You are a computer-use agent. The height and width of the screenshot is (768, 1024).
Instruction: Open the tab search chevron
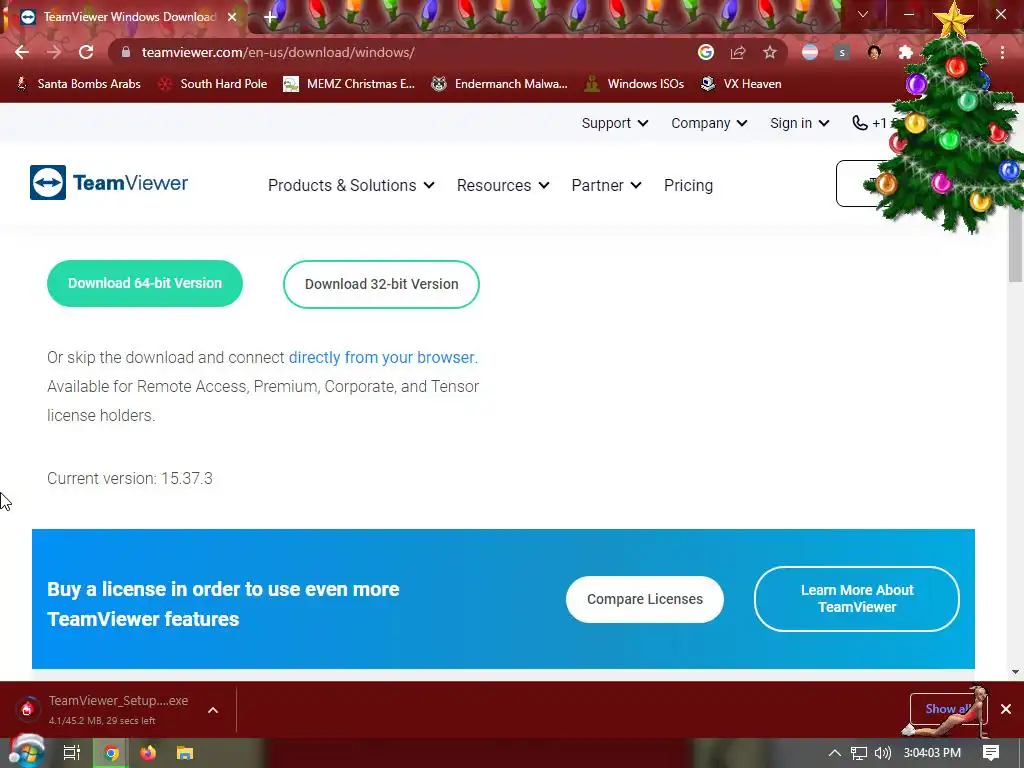(x=863, y=14)
